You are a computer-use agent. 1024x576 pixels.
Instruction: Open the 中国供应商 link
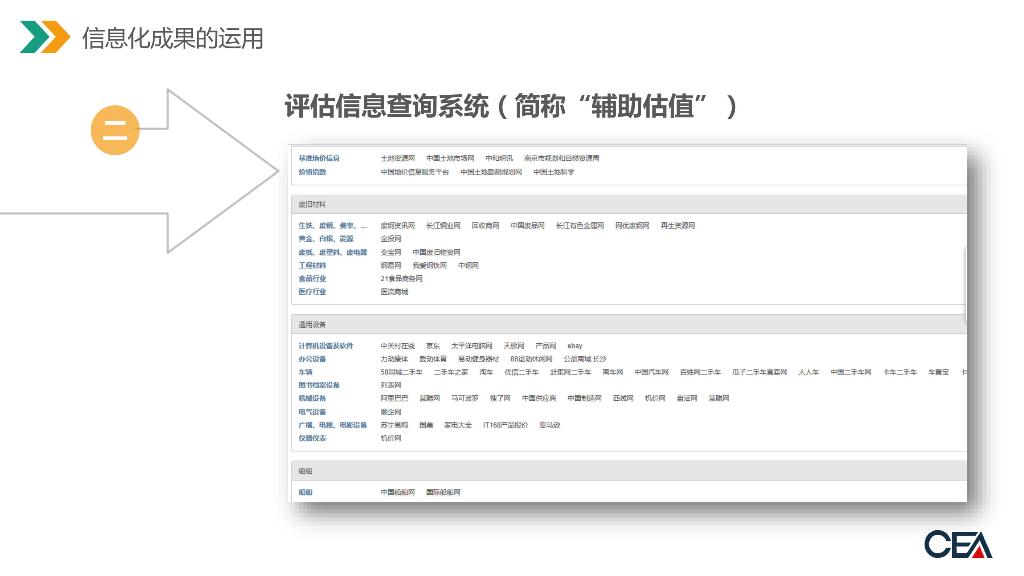pyautogui.click(x=539, y=398)
